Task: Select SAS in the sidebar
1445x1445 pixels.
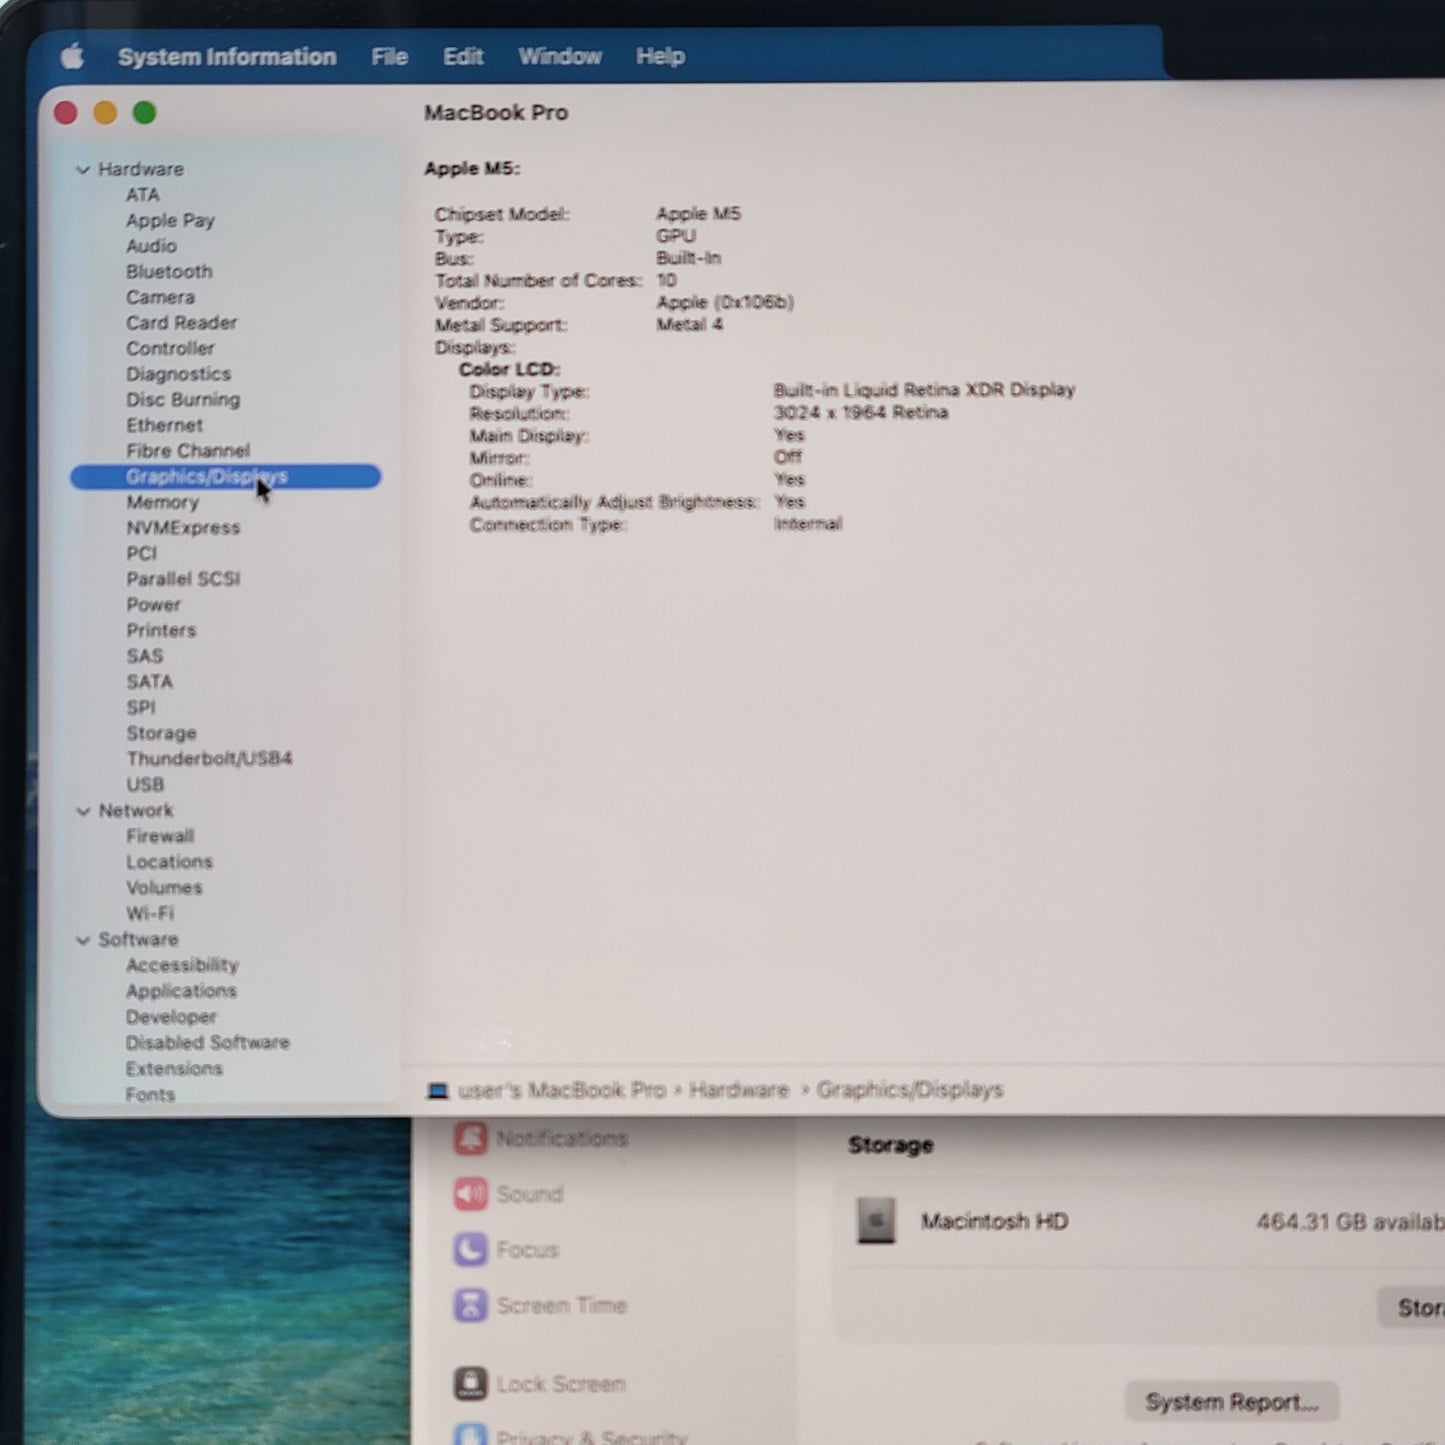Action: (x=144, y=657)
